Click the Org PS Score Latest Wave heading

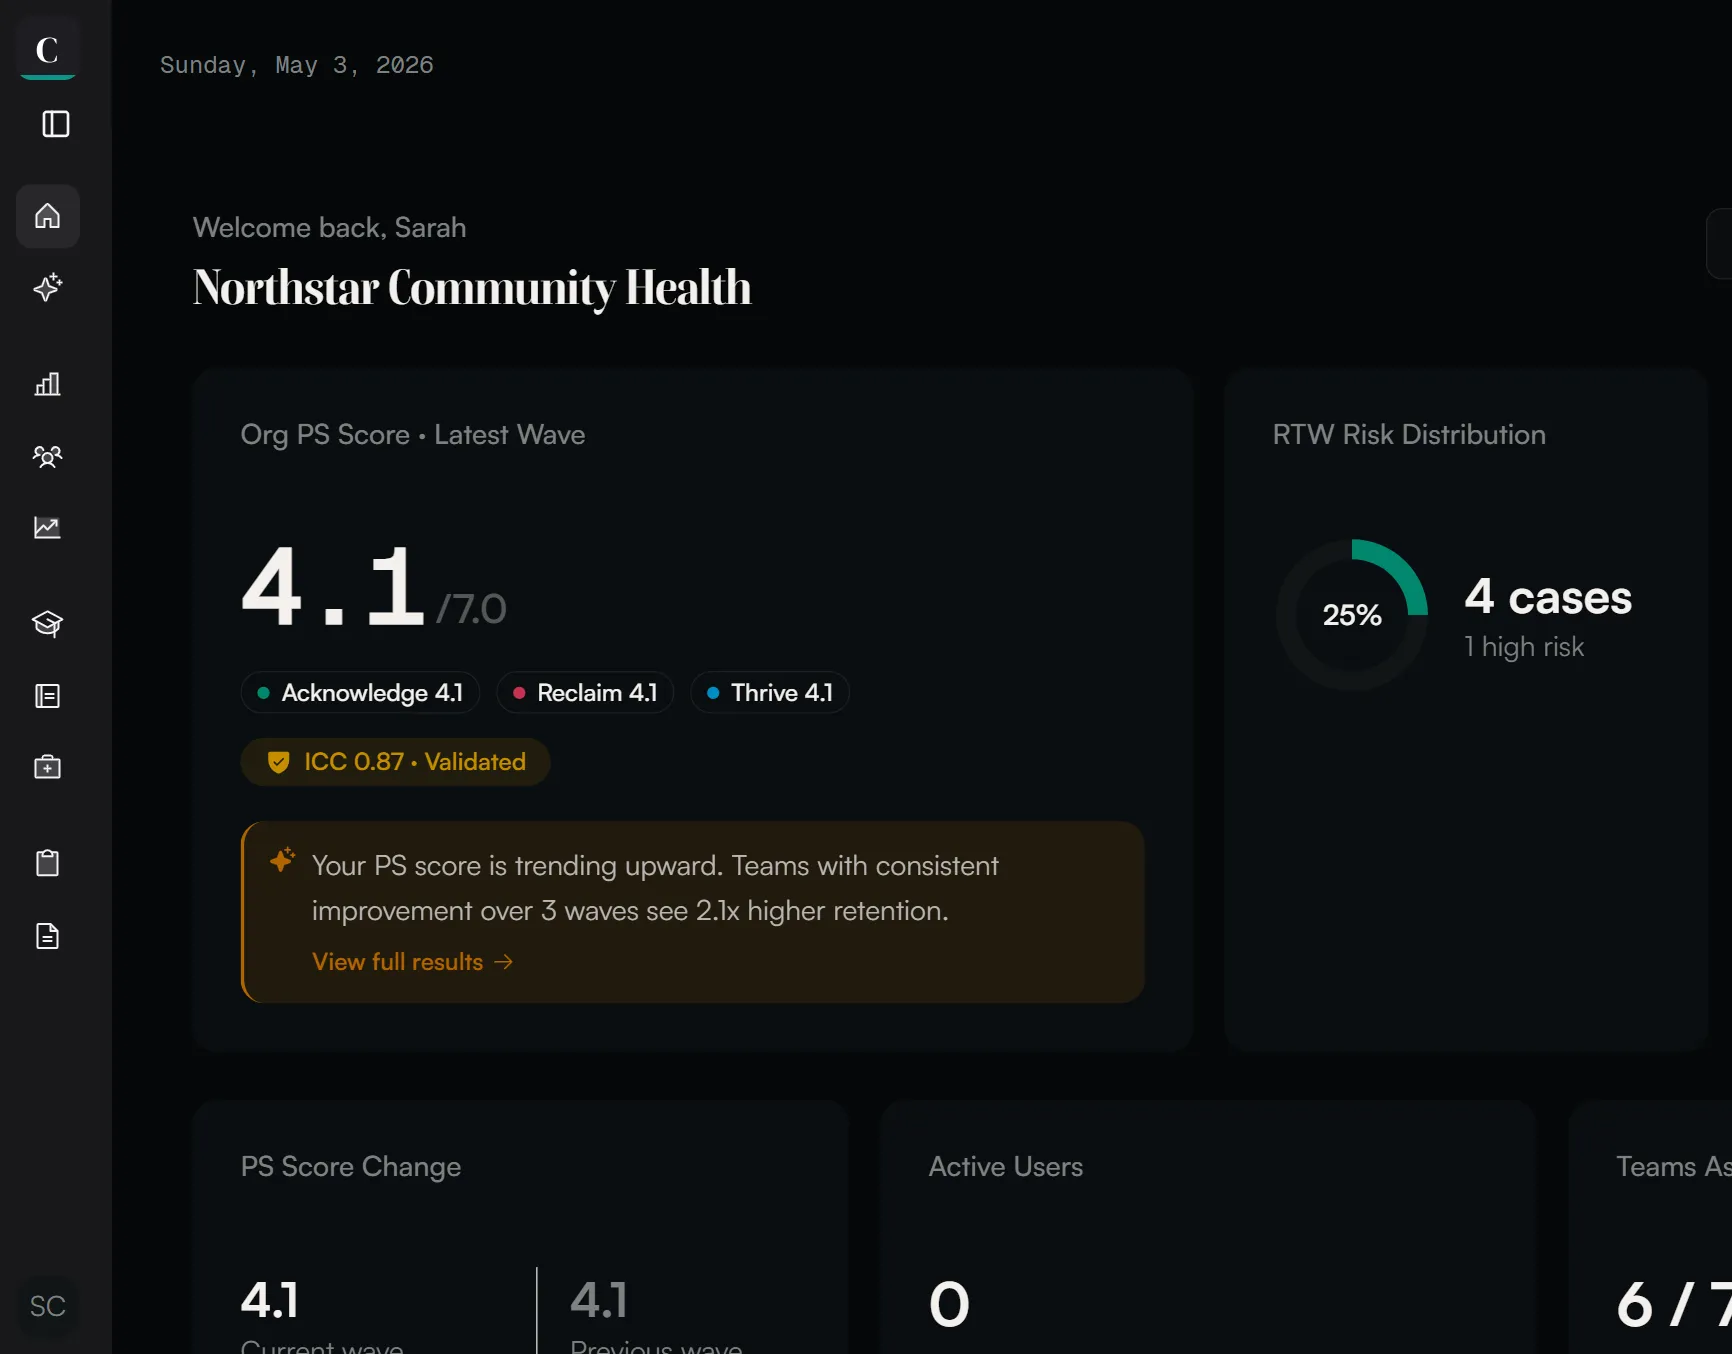[413, 435]
